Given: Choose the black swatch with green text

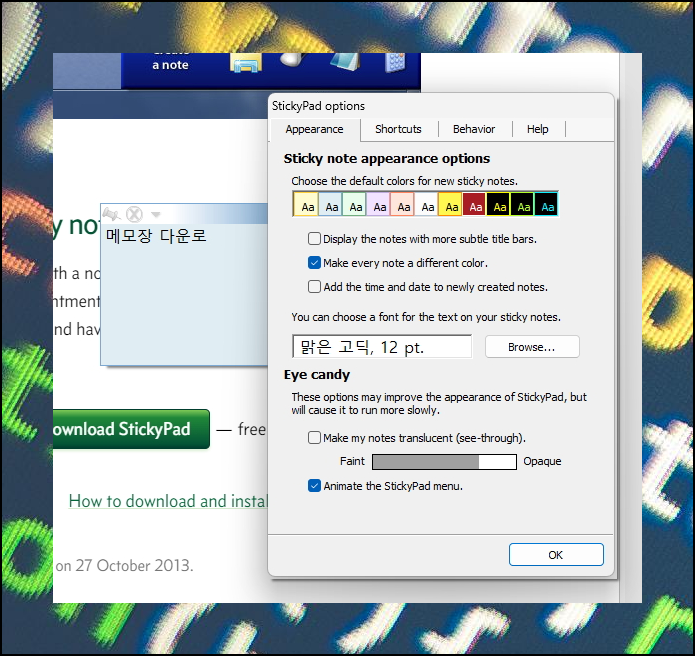Looking at the screenshot, I should [x=522, y=204].
